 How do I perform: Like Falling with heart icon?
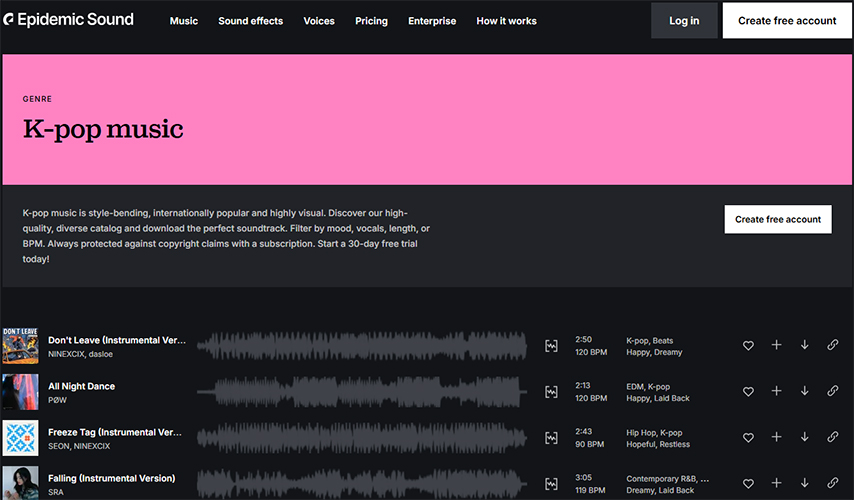pos(748,483)
